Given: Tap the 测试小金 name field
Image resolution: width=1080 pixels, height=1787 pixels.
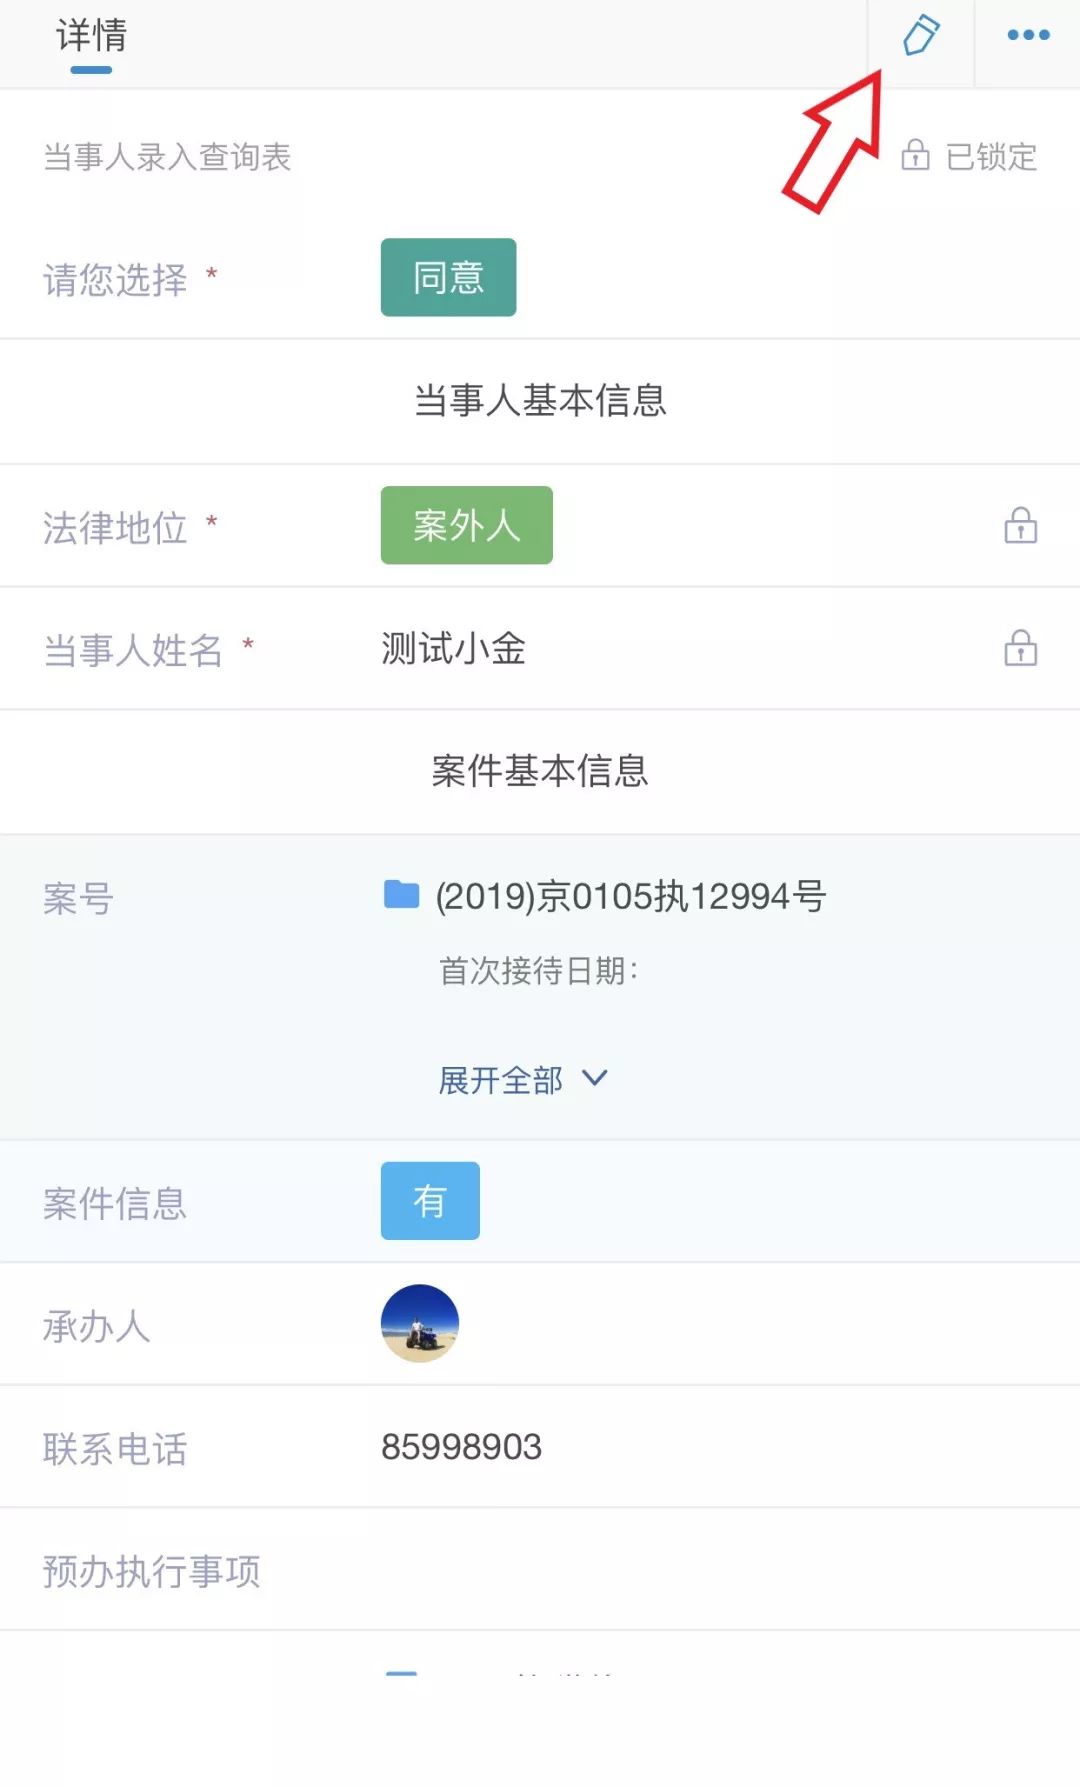Looking at the screenshot, I should 453,649.
